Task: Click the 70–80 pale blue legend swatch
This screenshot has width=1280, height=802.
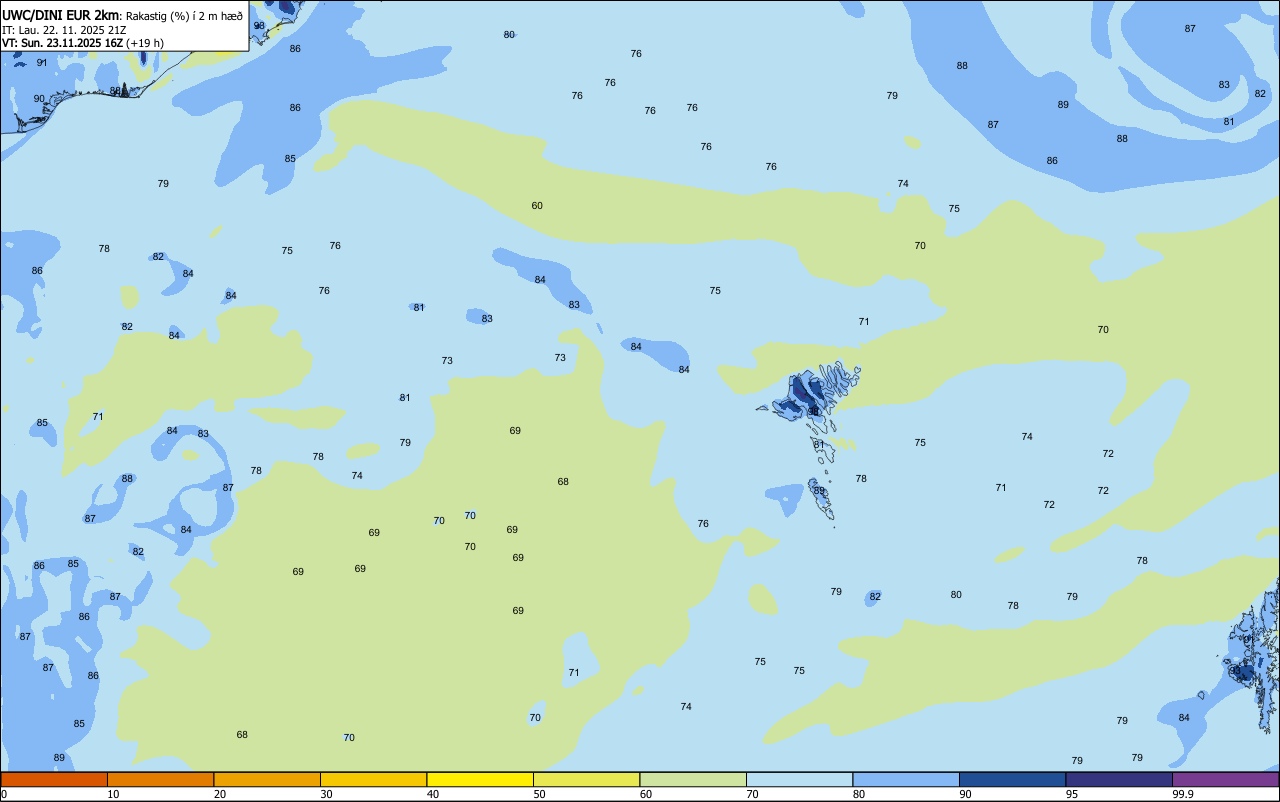Action: pos(799,779)
